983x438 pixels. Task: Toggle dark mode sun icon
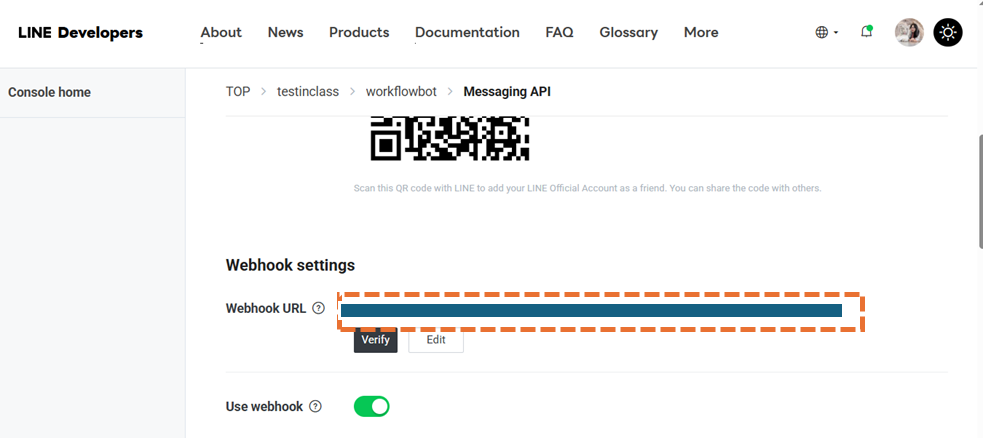coord(948,32)
